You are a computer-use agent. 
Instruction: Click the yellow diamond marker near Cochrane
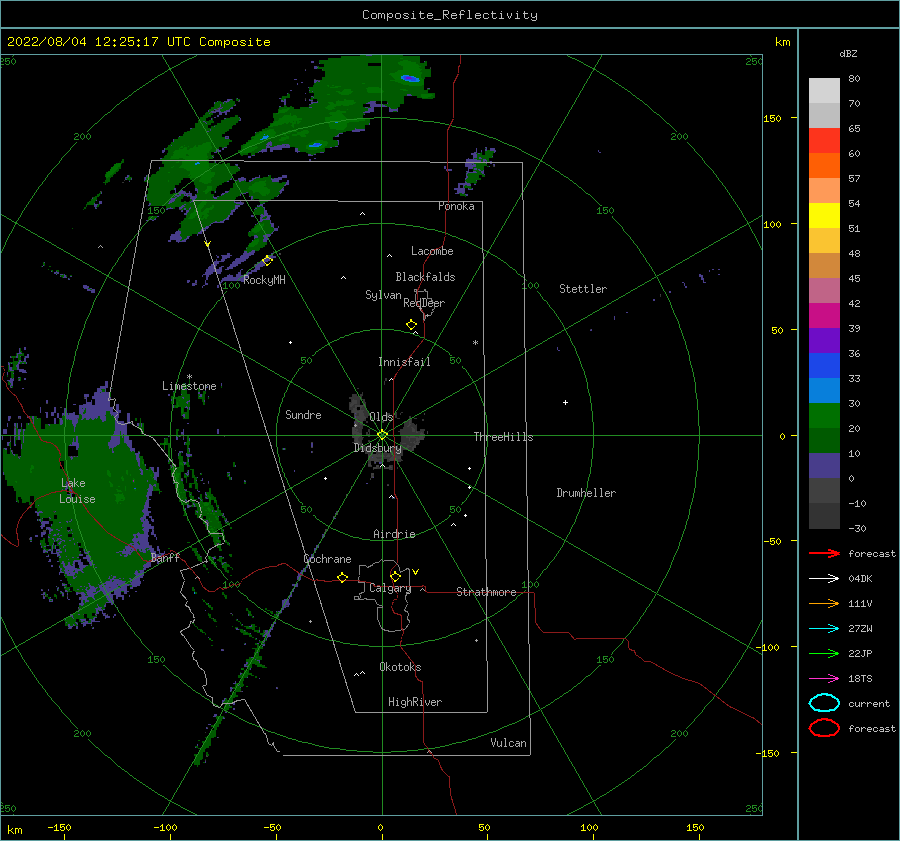click(343, 578)
